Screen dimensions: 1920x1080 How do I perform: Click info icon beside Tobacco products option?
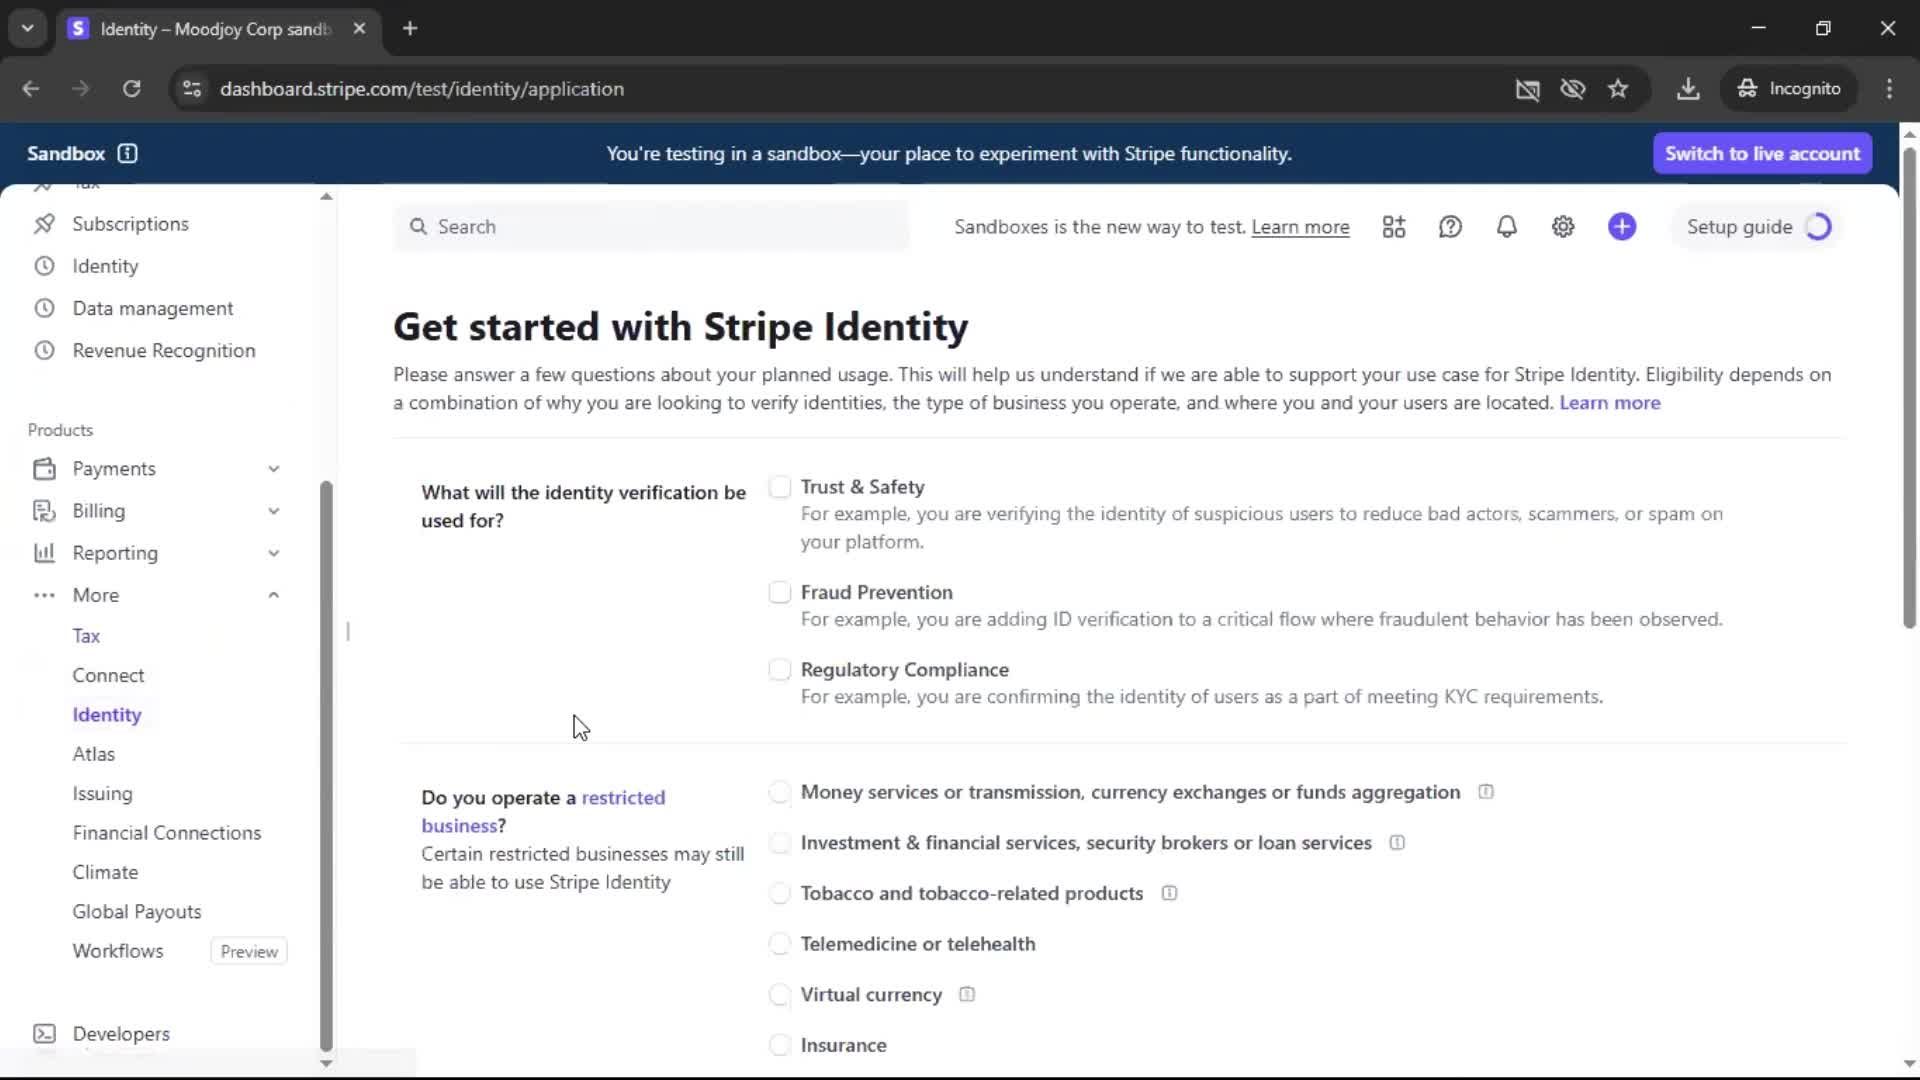pos(1169,893)
